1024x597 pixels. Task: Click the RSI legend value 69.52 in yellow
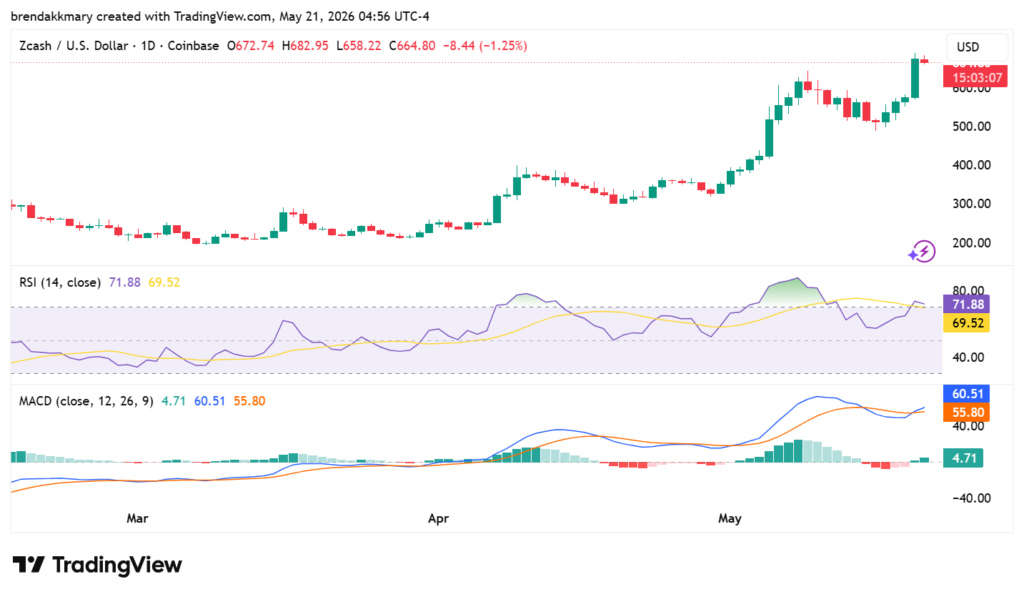click(164, 282)
